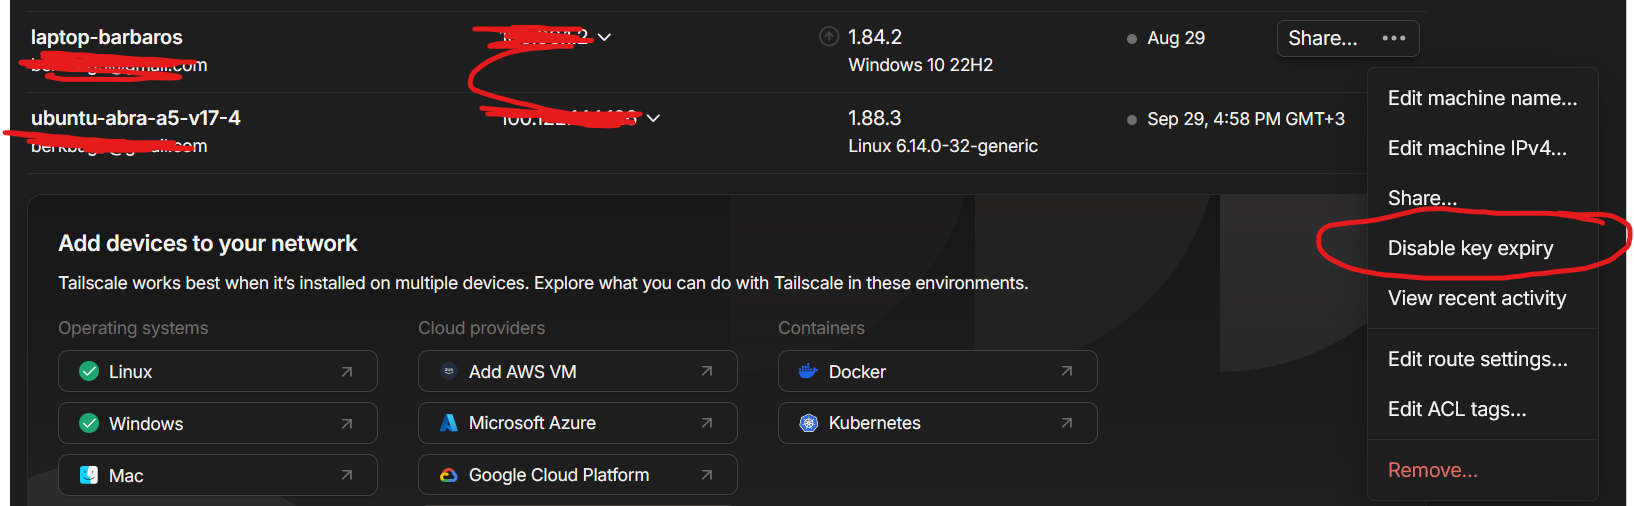Click the Linux green checkmark icon
This screenshot has height=506, width=1634.
click(x=89, y=371)
